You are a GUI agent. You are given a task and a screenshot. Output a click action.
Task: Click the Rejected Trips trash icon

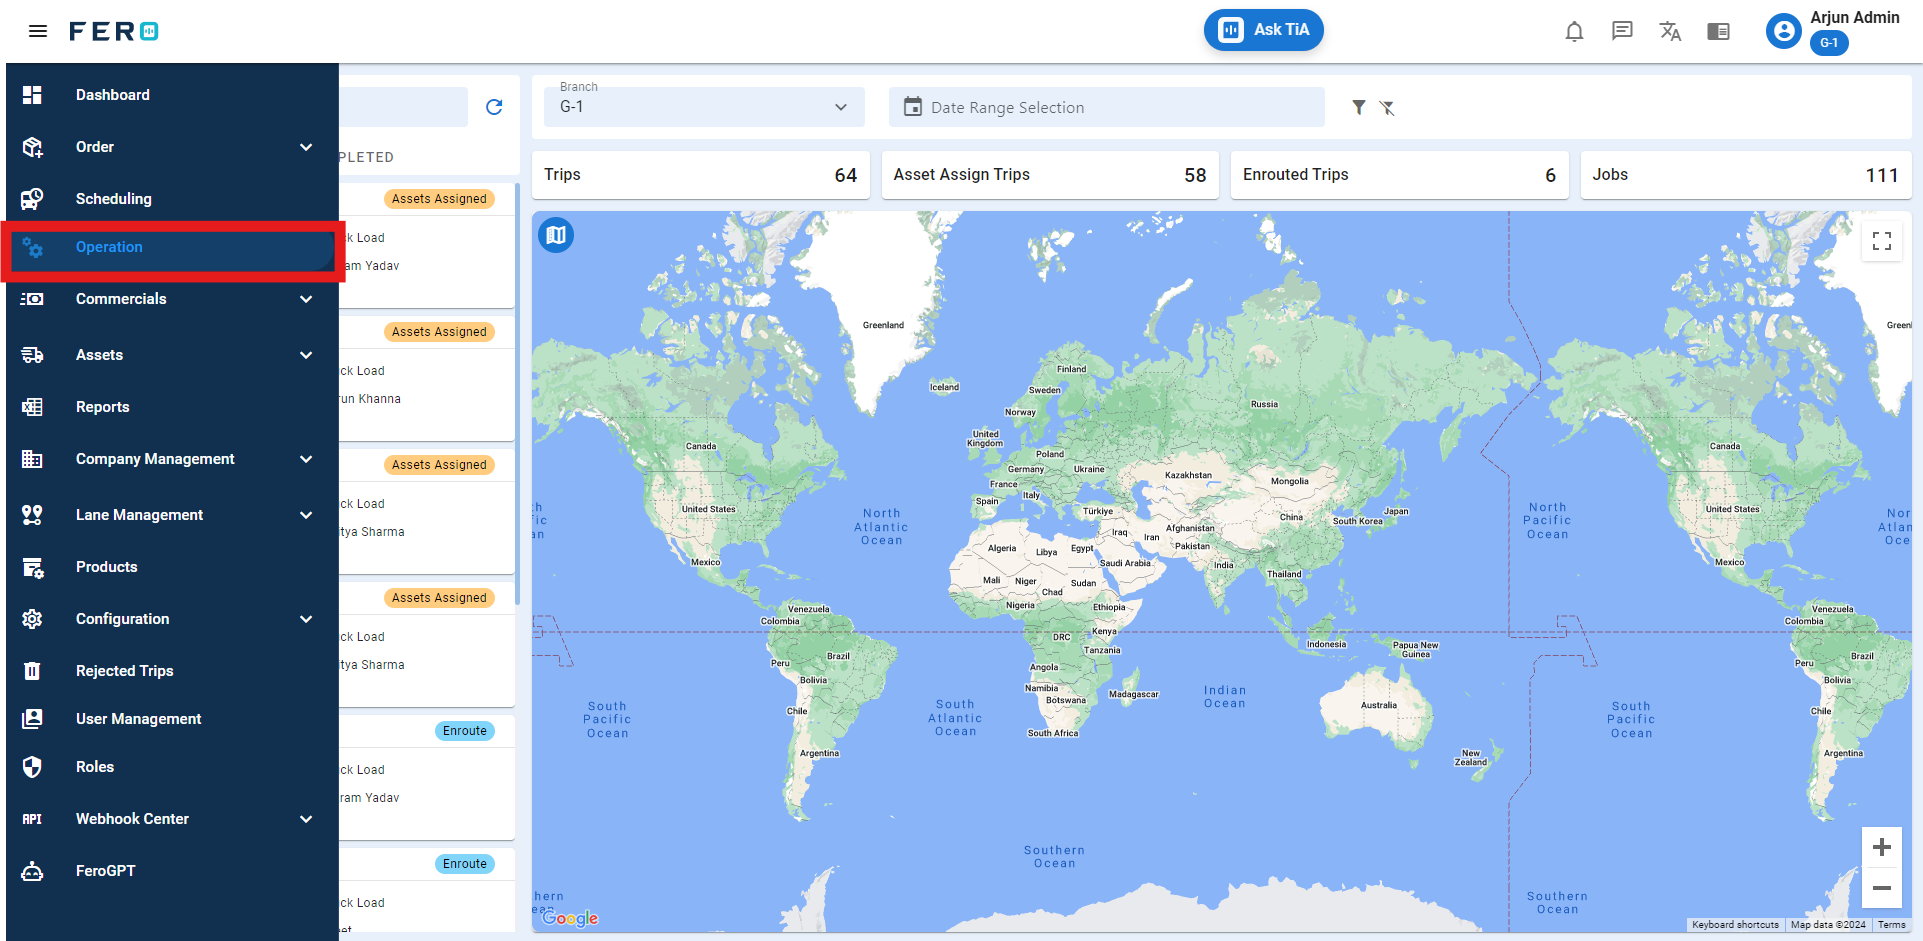(32, 671)
